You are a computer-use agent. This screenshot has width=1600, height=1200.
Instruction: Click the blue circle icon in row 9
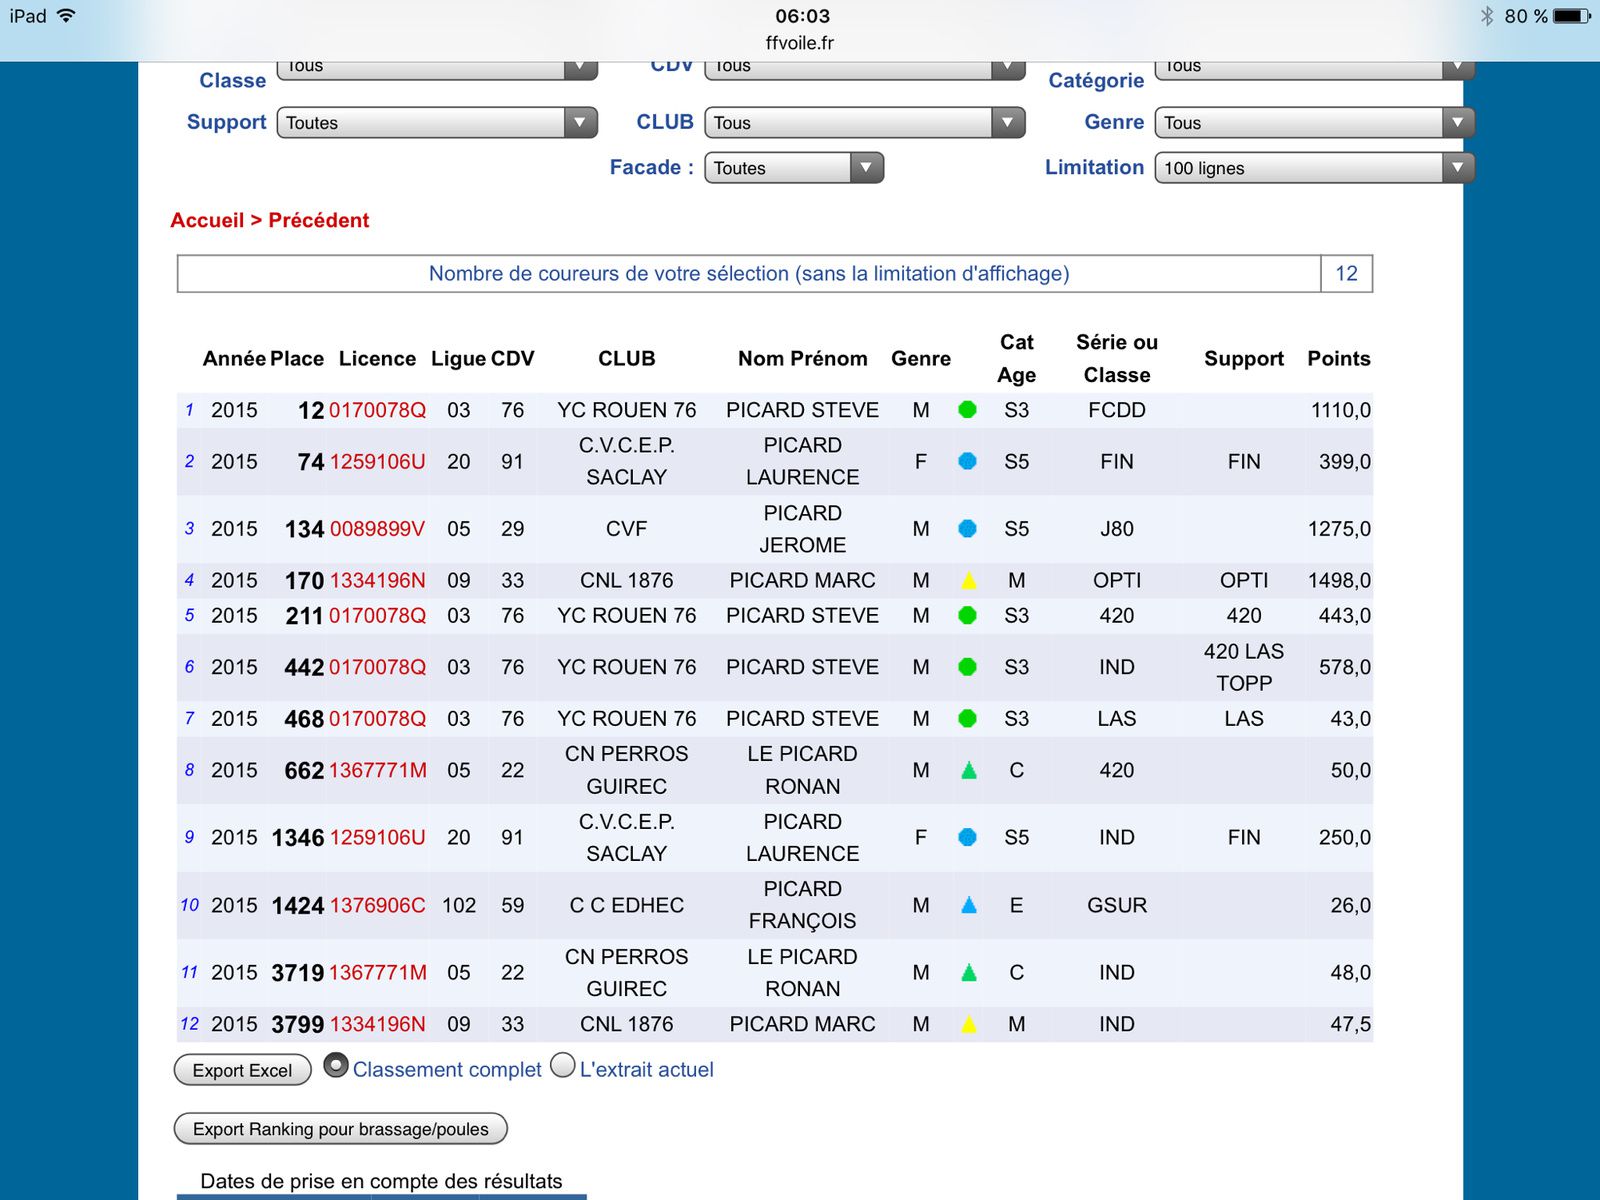pos(967,837)
